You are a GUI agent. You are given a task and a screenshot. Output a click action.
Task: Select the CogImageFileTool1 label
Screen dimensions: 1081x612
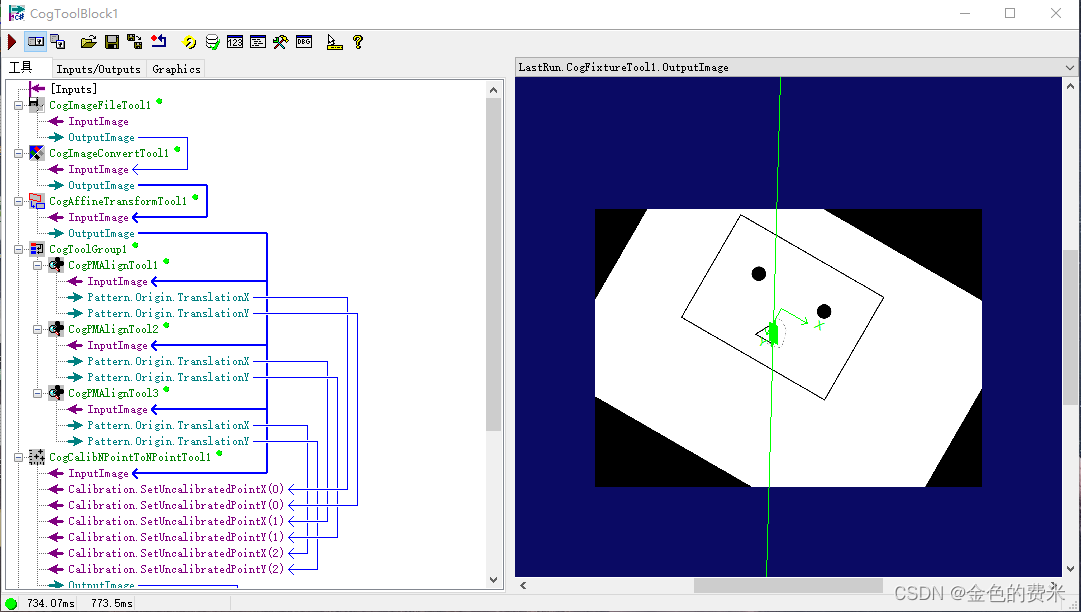pos(99,105)
